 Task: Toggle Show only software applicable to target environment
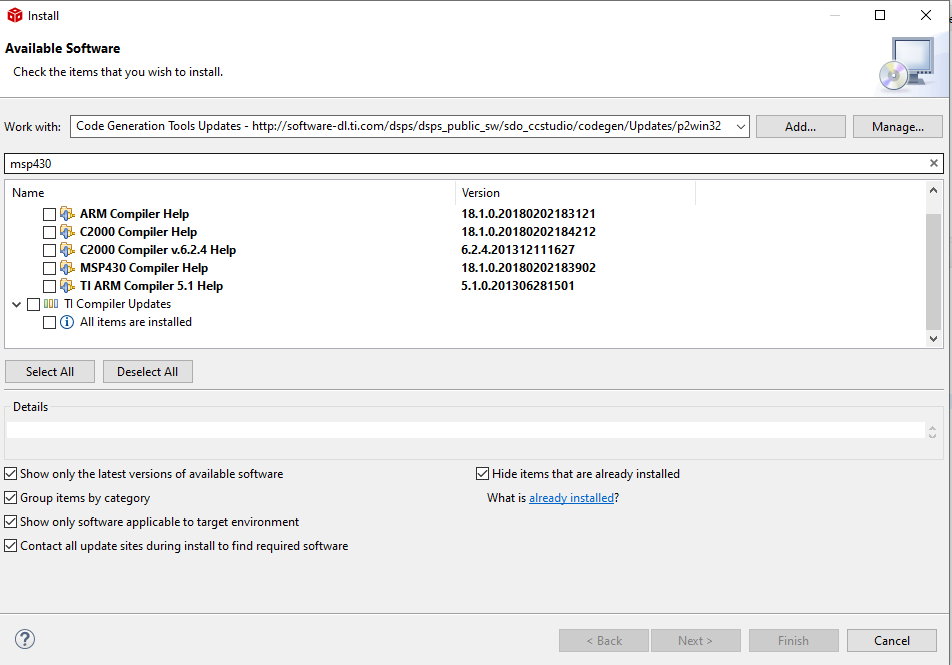[10, 522]
